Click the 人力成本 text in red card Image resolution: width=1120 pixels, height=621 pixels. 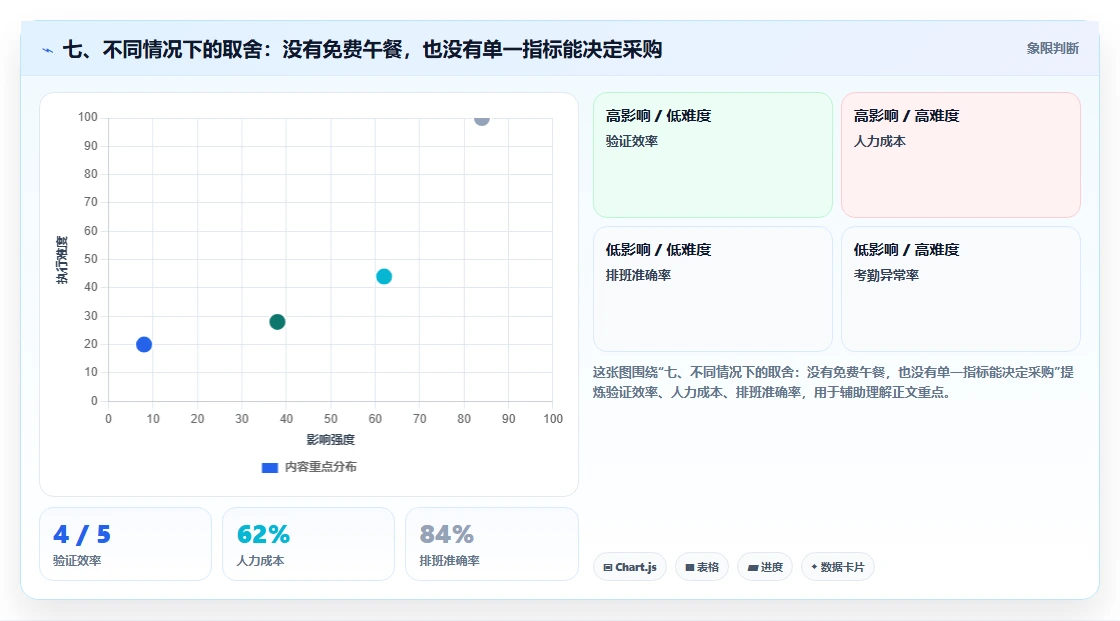click(x=879, y=141)
